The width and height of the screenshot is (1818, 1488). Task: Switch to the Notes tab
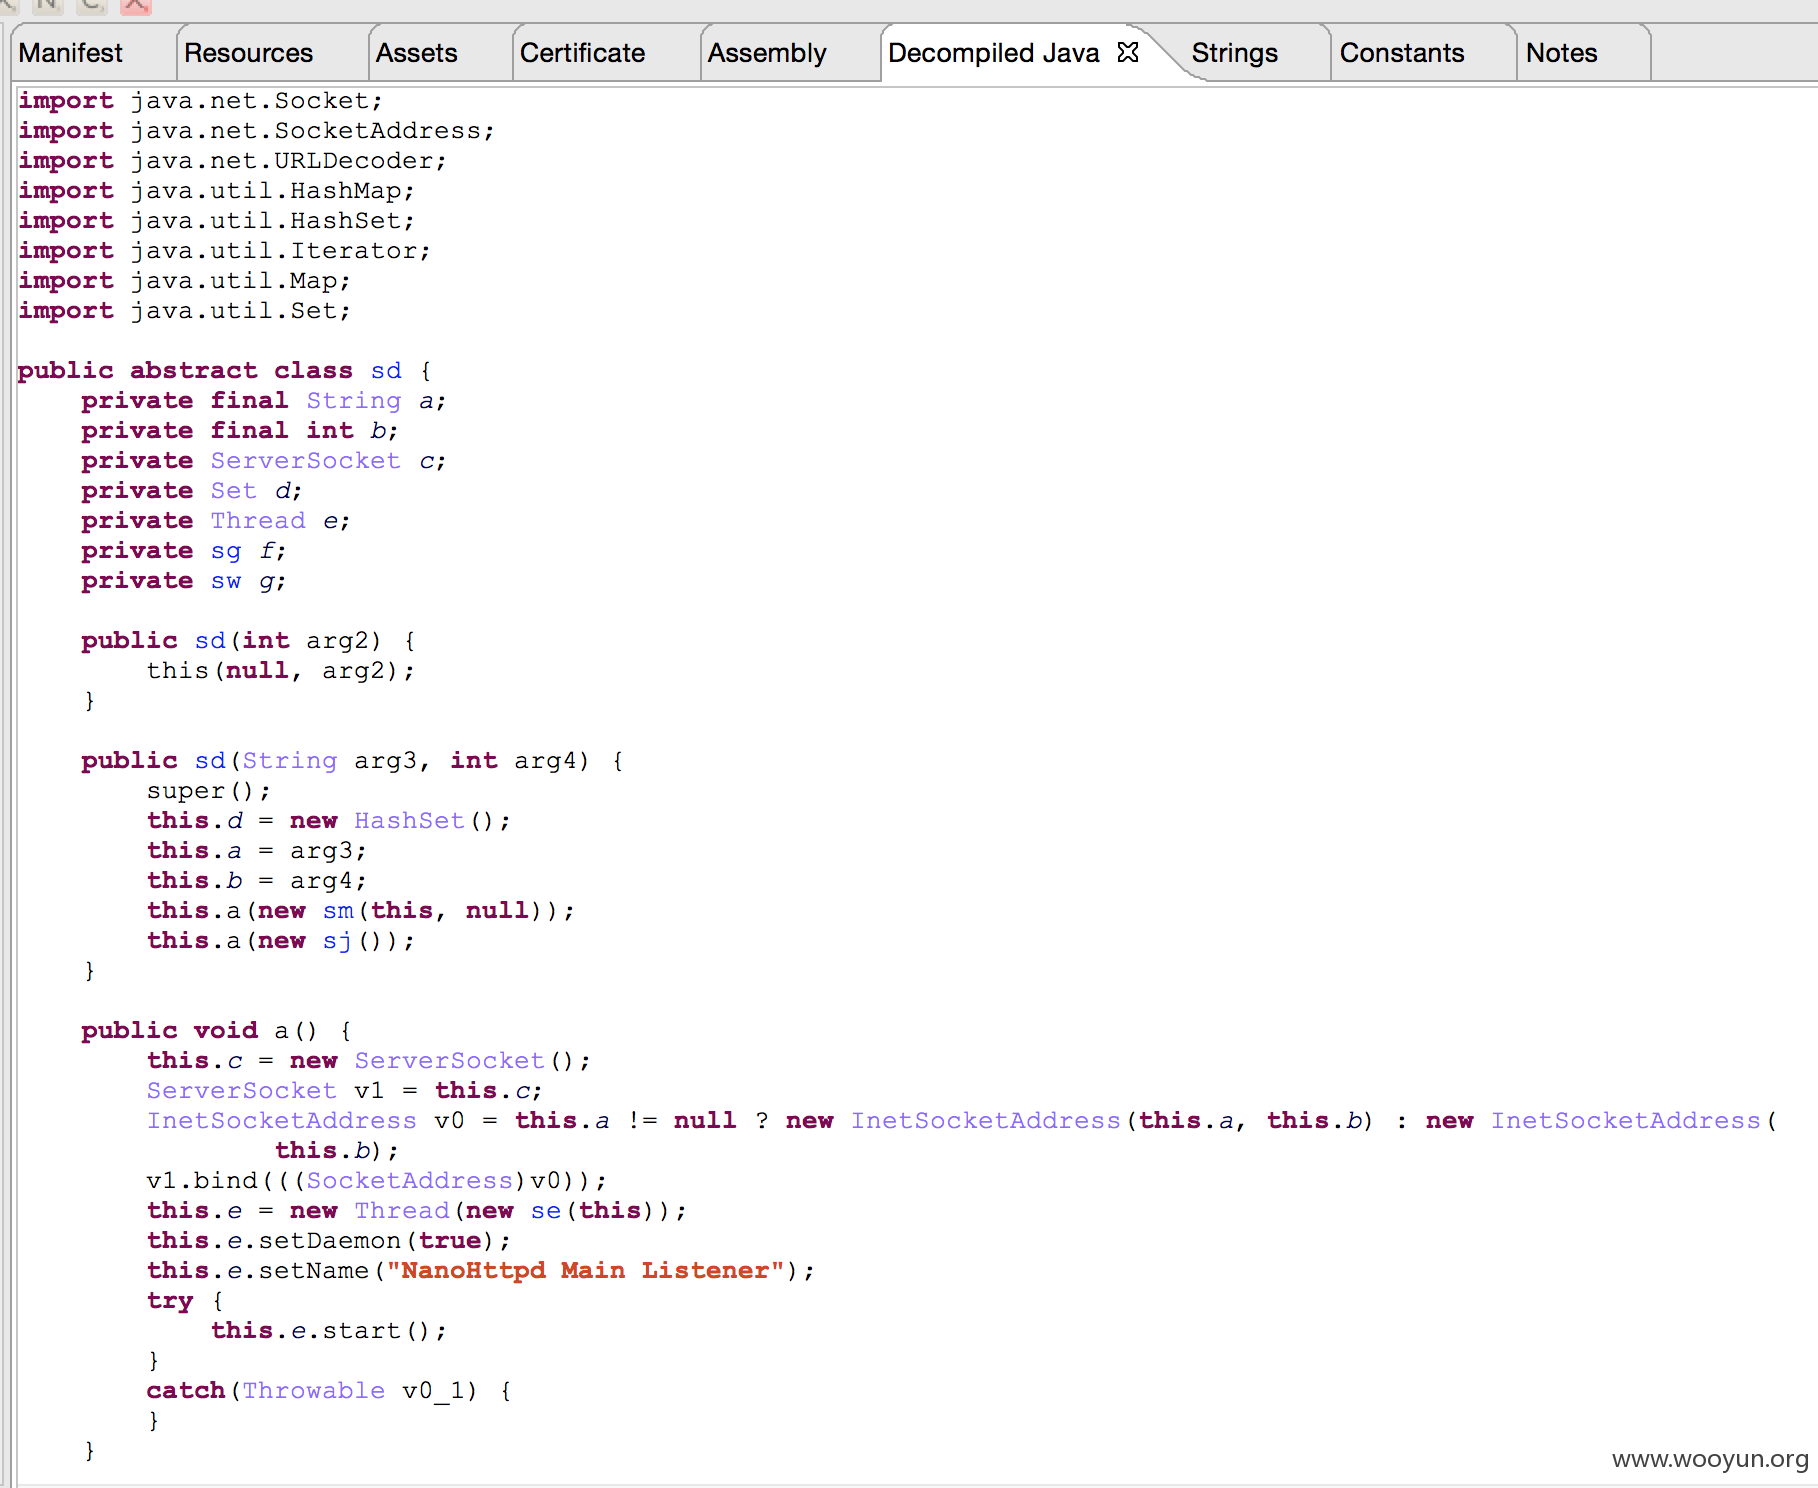[x=1562, y=53]
